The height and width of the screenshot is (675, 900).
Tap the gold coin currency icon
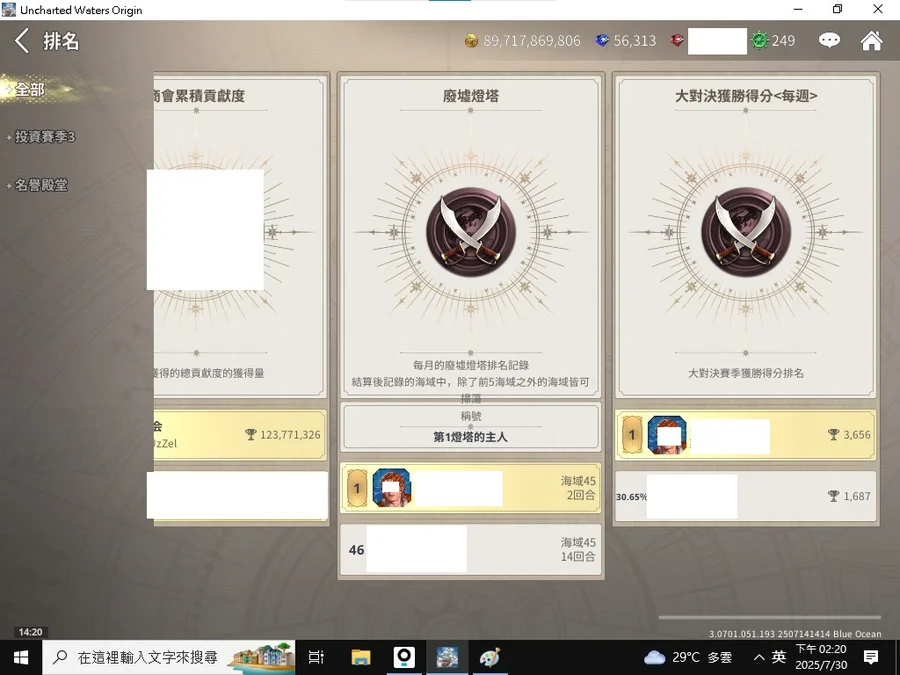point(471,41)
